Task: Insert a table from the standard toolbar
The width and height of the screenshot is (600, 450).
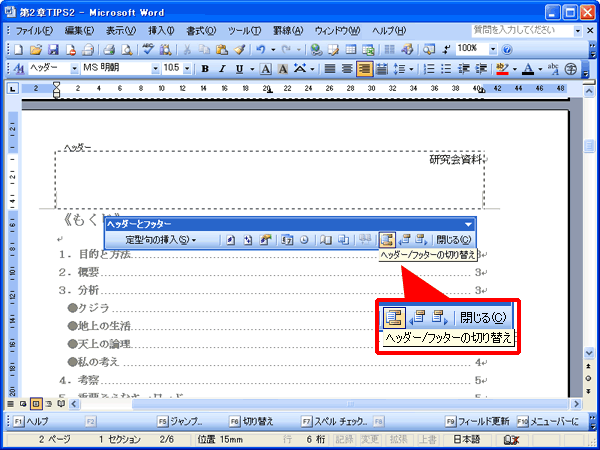Action: [351, 49]
